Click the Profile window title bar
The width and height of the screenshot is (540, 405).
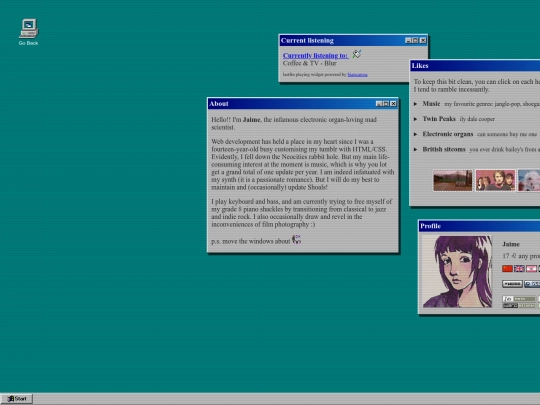click(479, 226)
